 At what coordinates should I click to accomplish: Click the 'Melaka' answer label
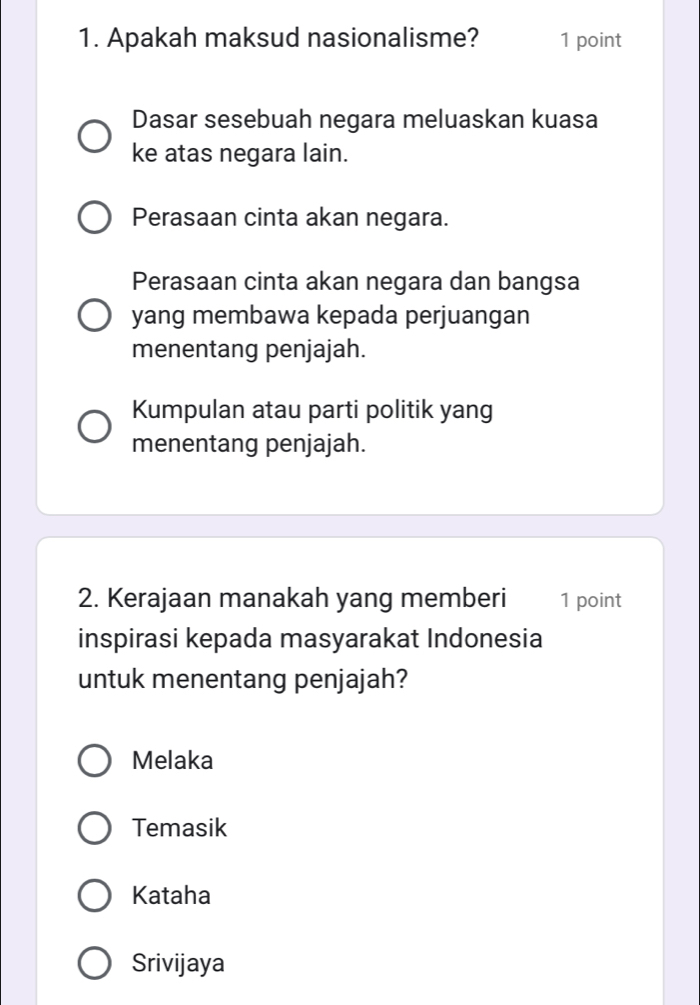[x=173, y=761]
